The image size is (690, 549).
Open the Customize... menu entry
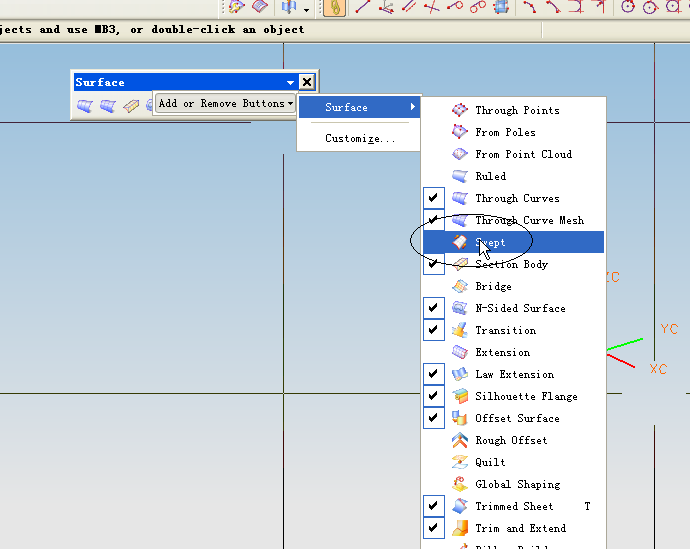click(x=360, y=139)
